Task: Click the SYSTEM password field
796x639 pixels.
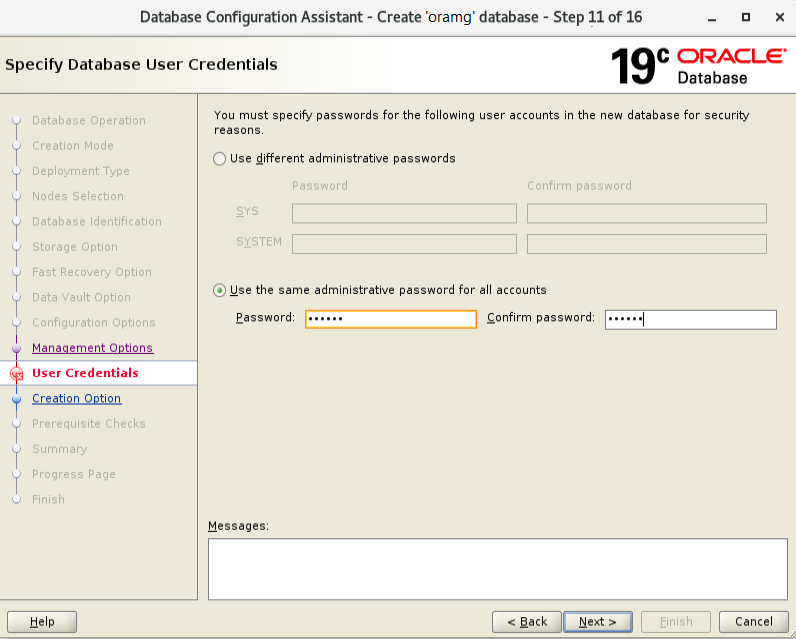Action: (x=404, y=244)
